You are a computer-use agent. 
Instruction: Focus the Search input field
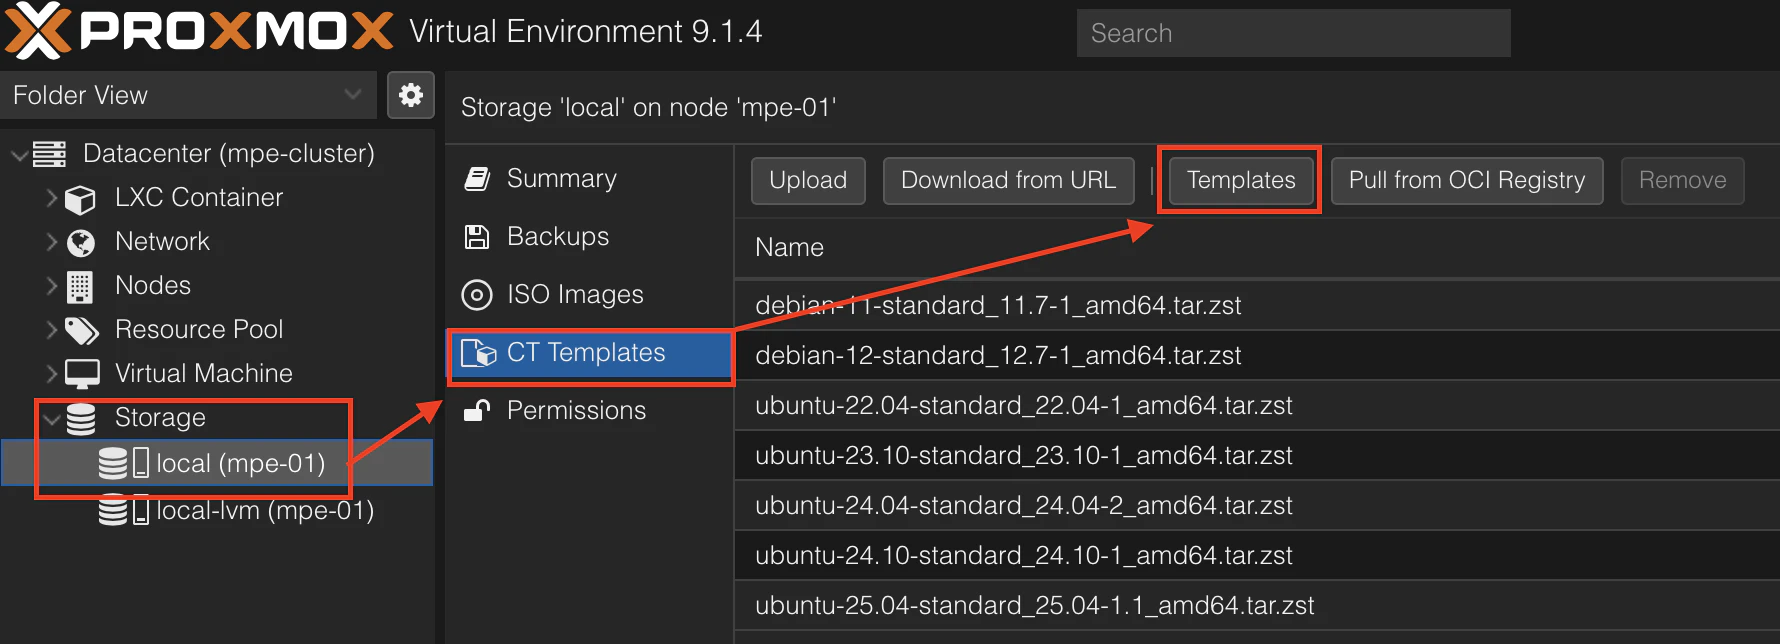pos(1293,33)
